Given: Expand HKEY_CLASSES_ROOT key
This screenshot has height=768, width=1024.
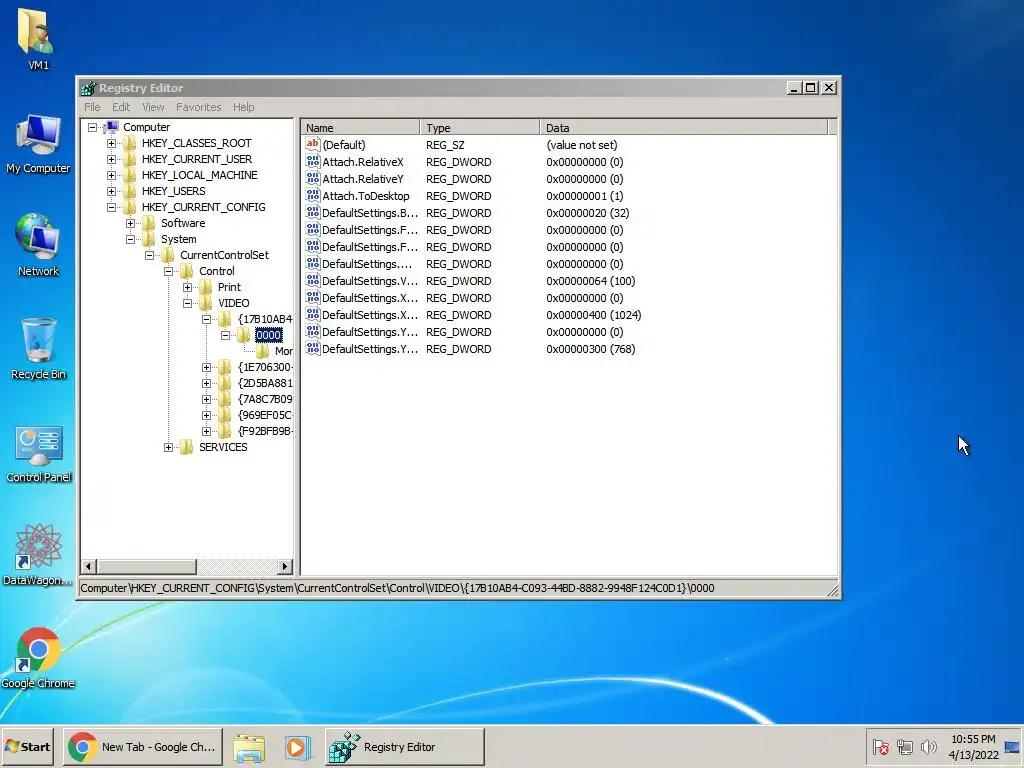Looking at the screenshot, I should coord(111,143).
